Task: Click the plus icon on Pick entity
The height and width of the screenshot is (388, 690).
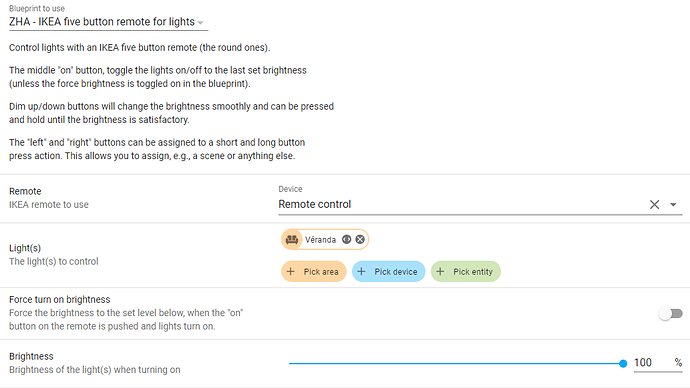Action: click(440, 271)
